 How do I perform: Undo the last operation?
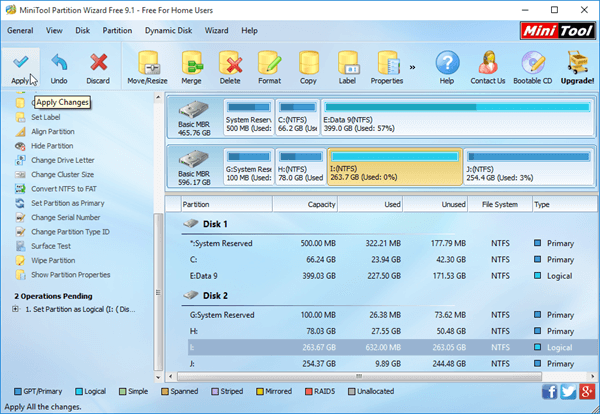pos(59,68)
